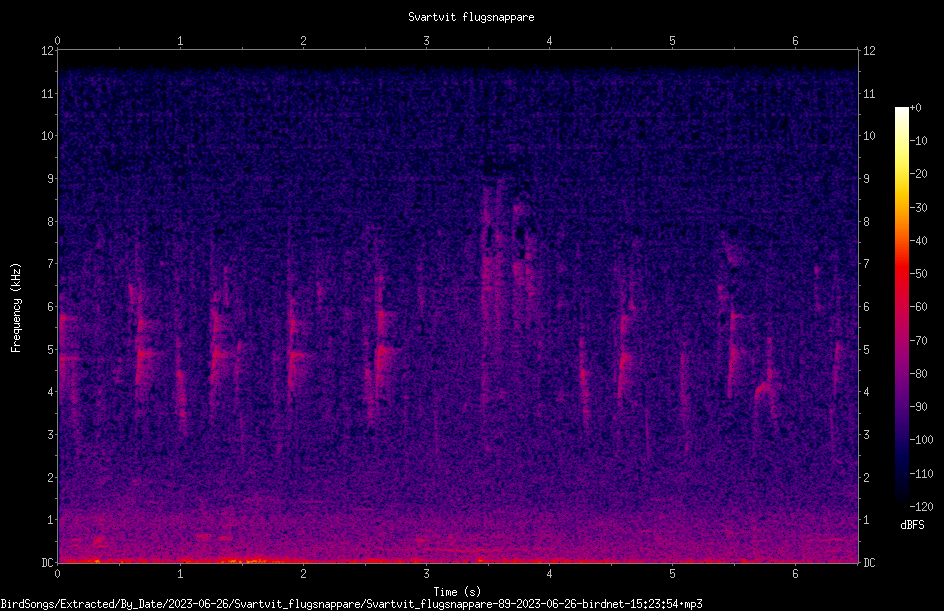Click '3' on the top time axis
The image size is (944, 611).
tap(426, 41)
